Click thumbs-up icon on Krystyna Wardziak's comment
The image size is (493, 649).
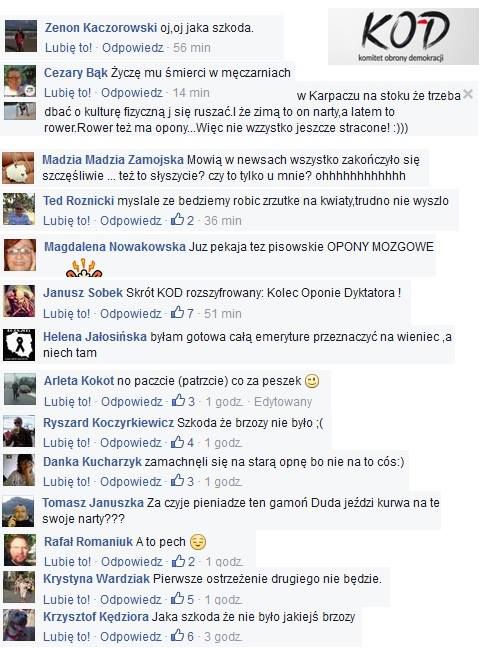pos(177,599)
